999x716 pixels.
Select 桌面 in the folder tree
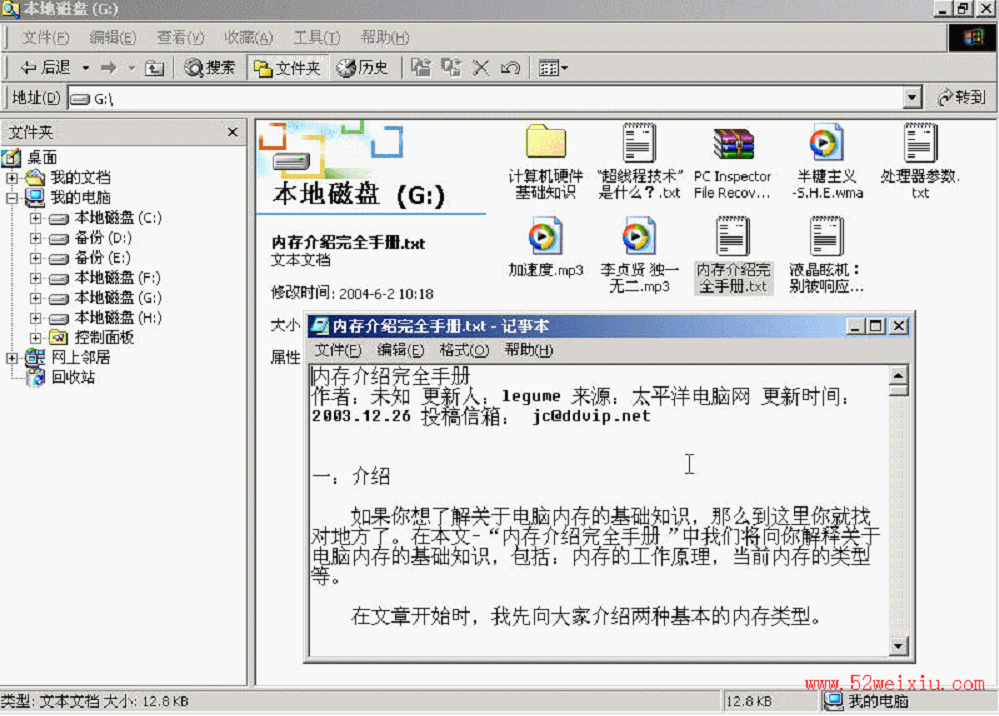(x=42, y=157)
